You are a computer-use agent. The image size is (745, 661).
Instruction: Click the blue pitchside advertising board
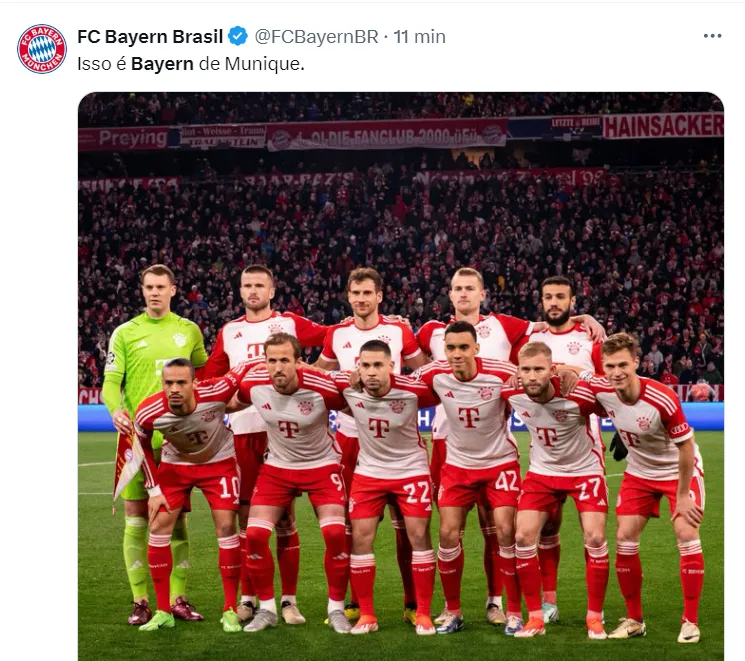click(x=401, y=417)
